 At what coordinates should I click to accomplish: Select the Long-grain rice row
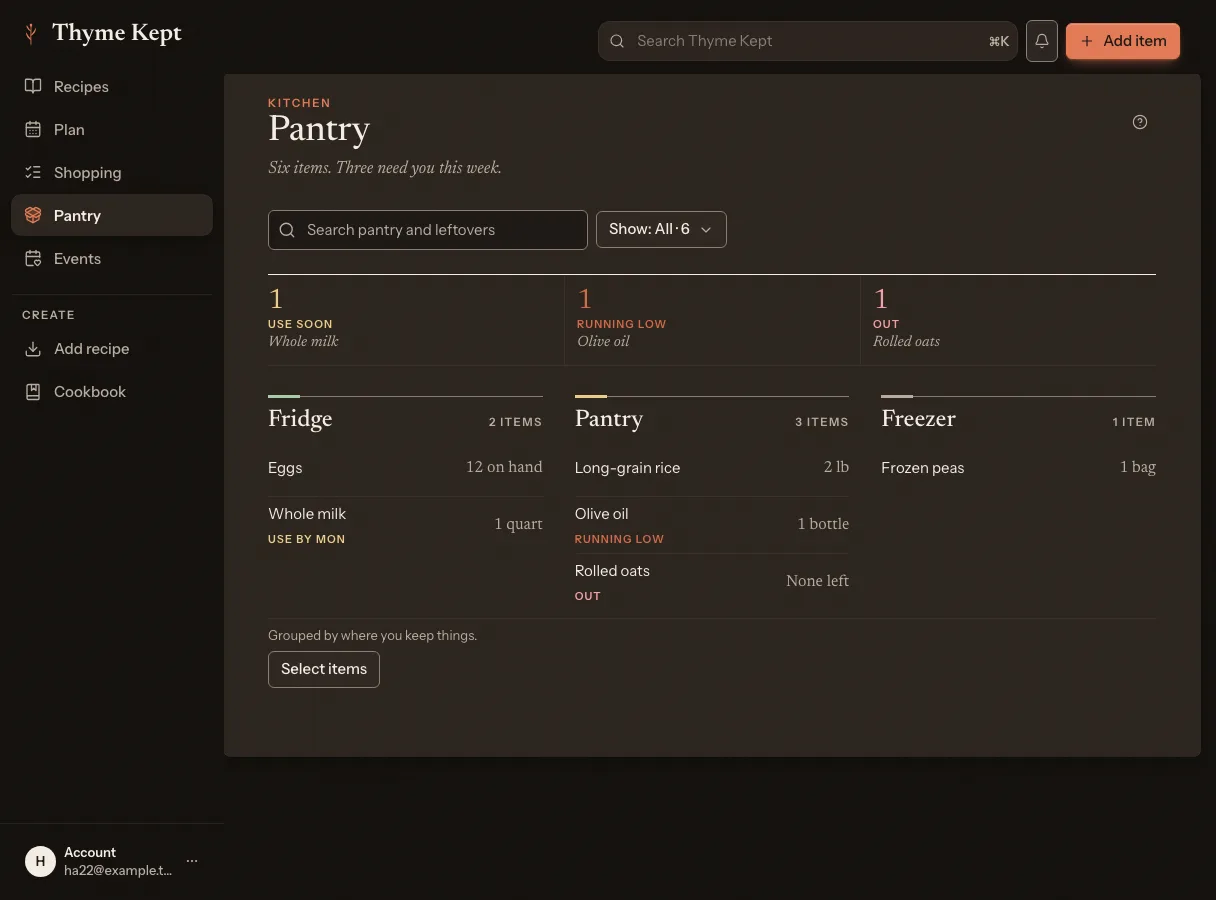pyautogui.click(x=712, y=468)
